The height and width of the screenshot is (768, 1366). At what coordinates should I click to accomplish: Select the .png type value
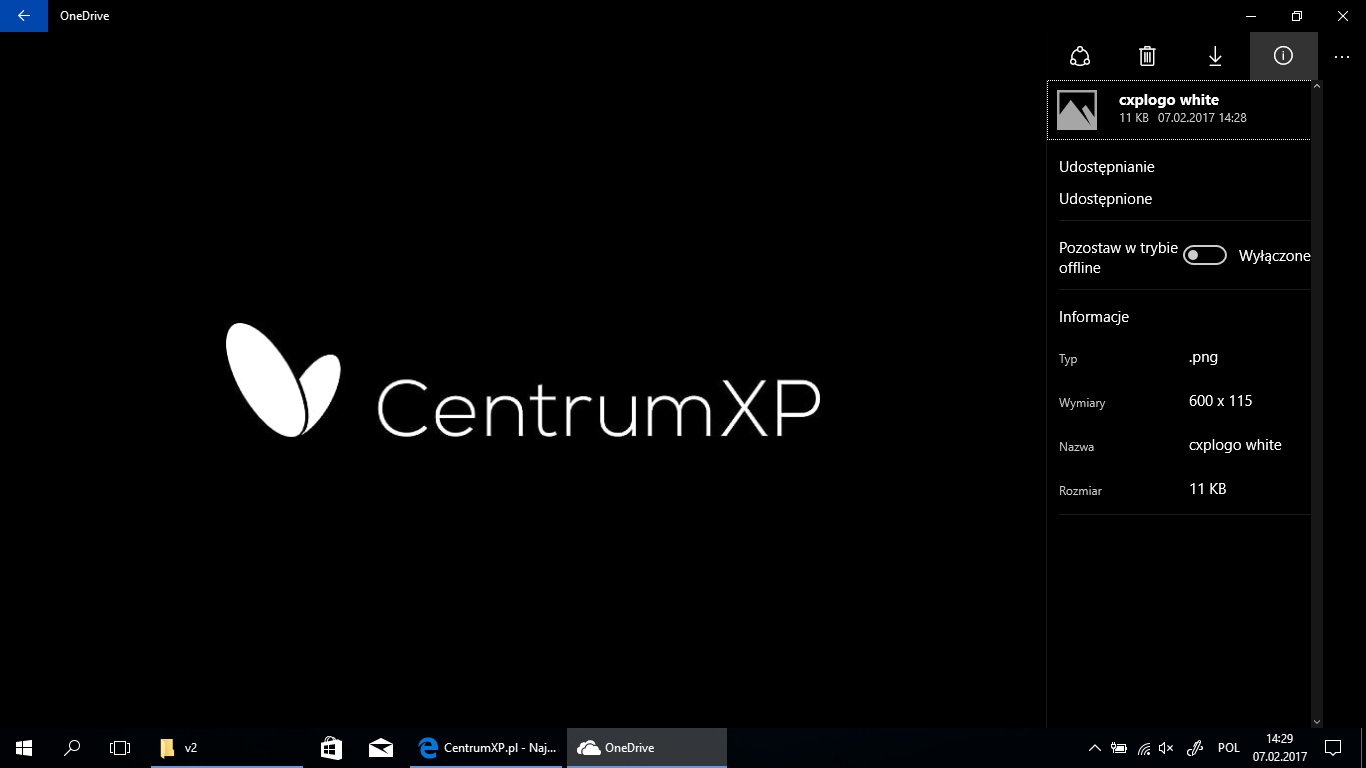point(1203,357)
